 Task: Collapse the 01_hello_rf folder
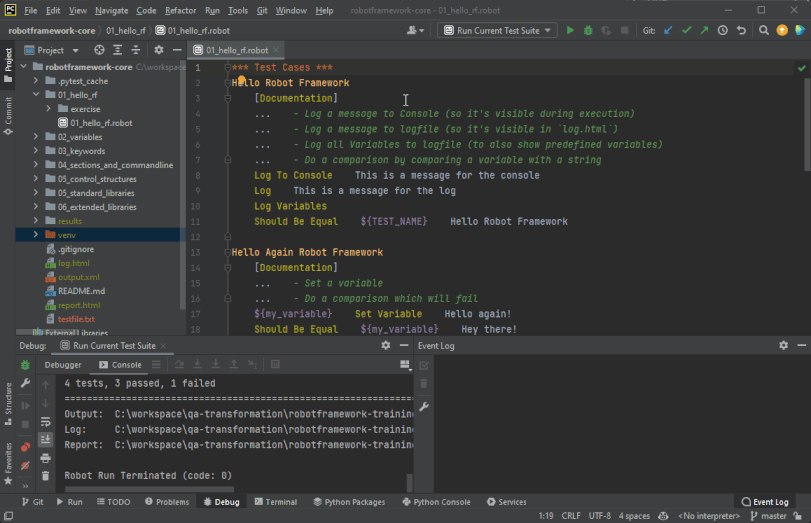[x=37, y=95]
